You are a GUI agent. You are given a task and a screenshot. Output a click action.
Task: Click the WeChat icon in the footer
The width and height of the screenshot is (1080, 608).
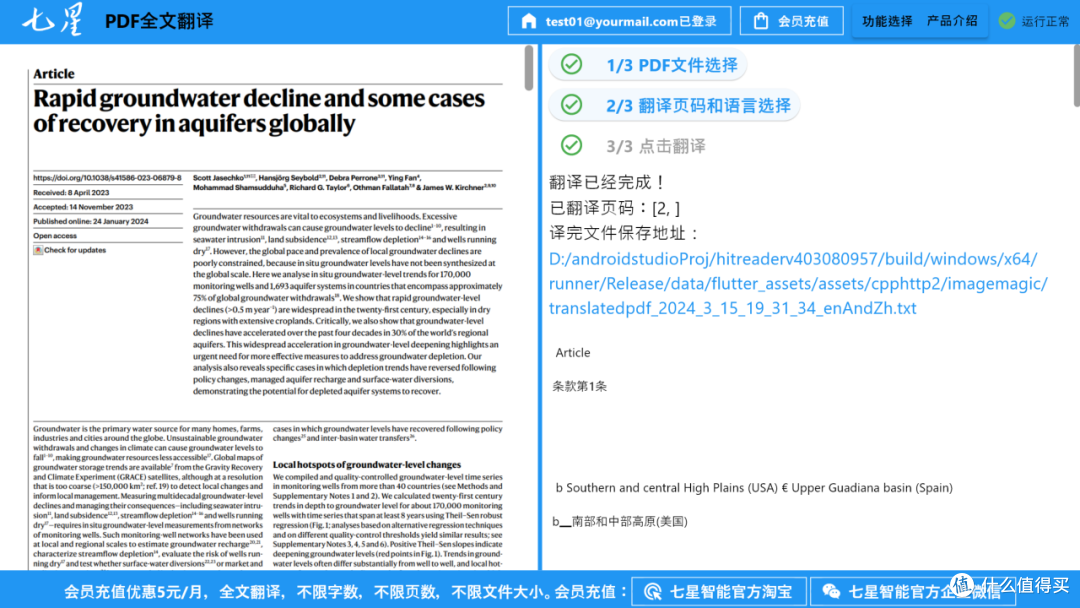831,591
